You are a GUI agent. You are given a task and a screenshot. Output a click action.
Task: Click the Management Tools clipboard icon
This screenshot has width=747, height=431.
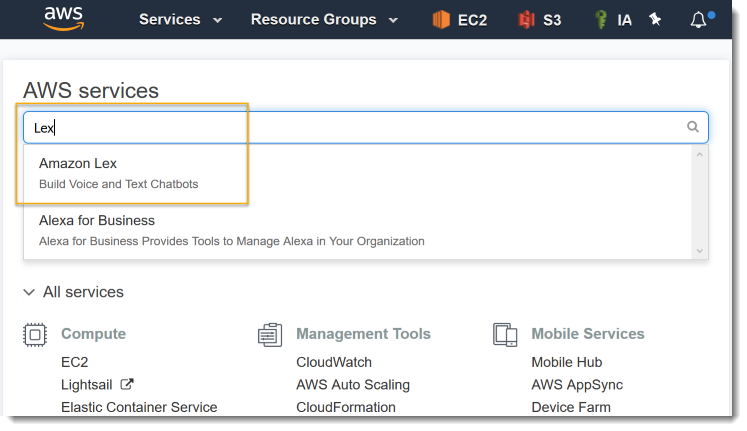(x=270, y=335)
